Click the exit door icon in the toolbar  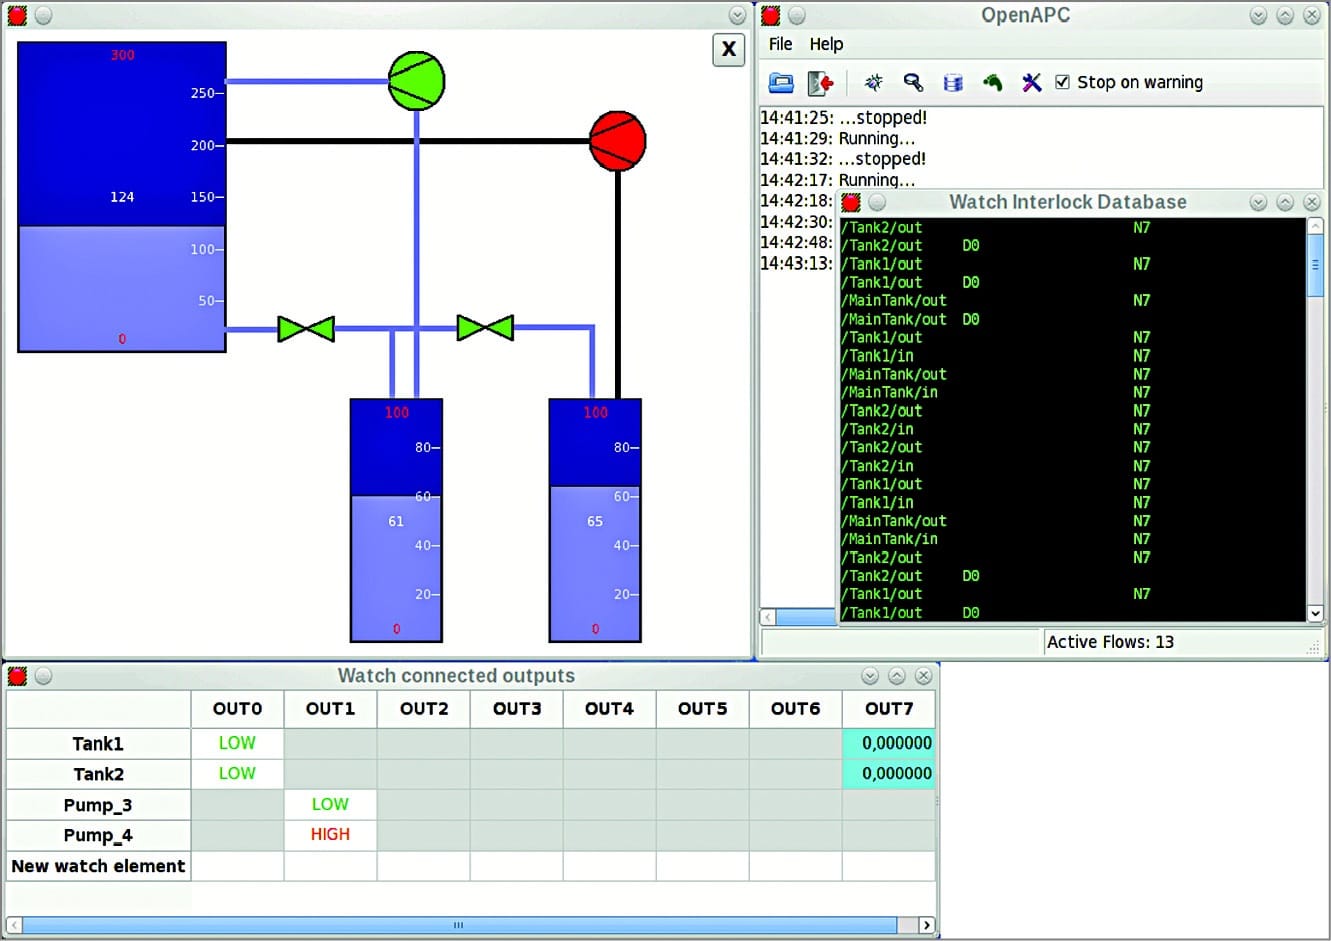(x=822, y=82)
